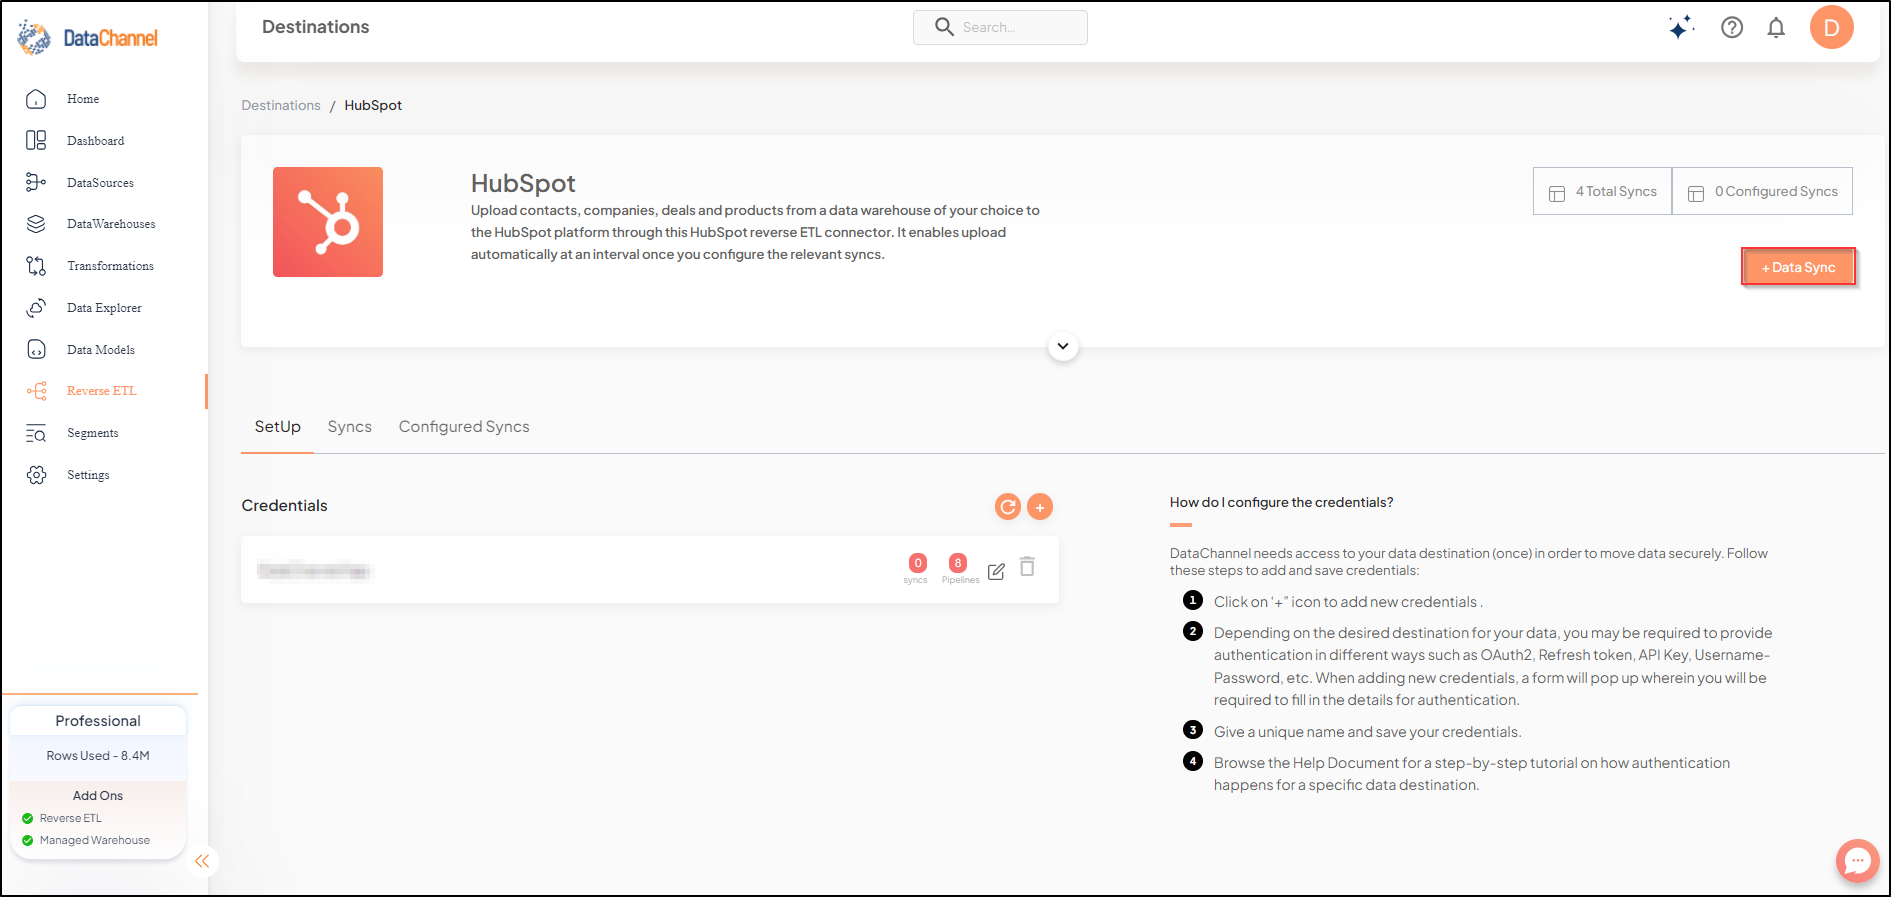Click 'Give a unique name and save' step
Screen dimensions: 1891x897
click(1367, 732)
